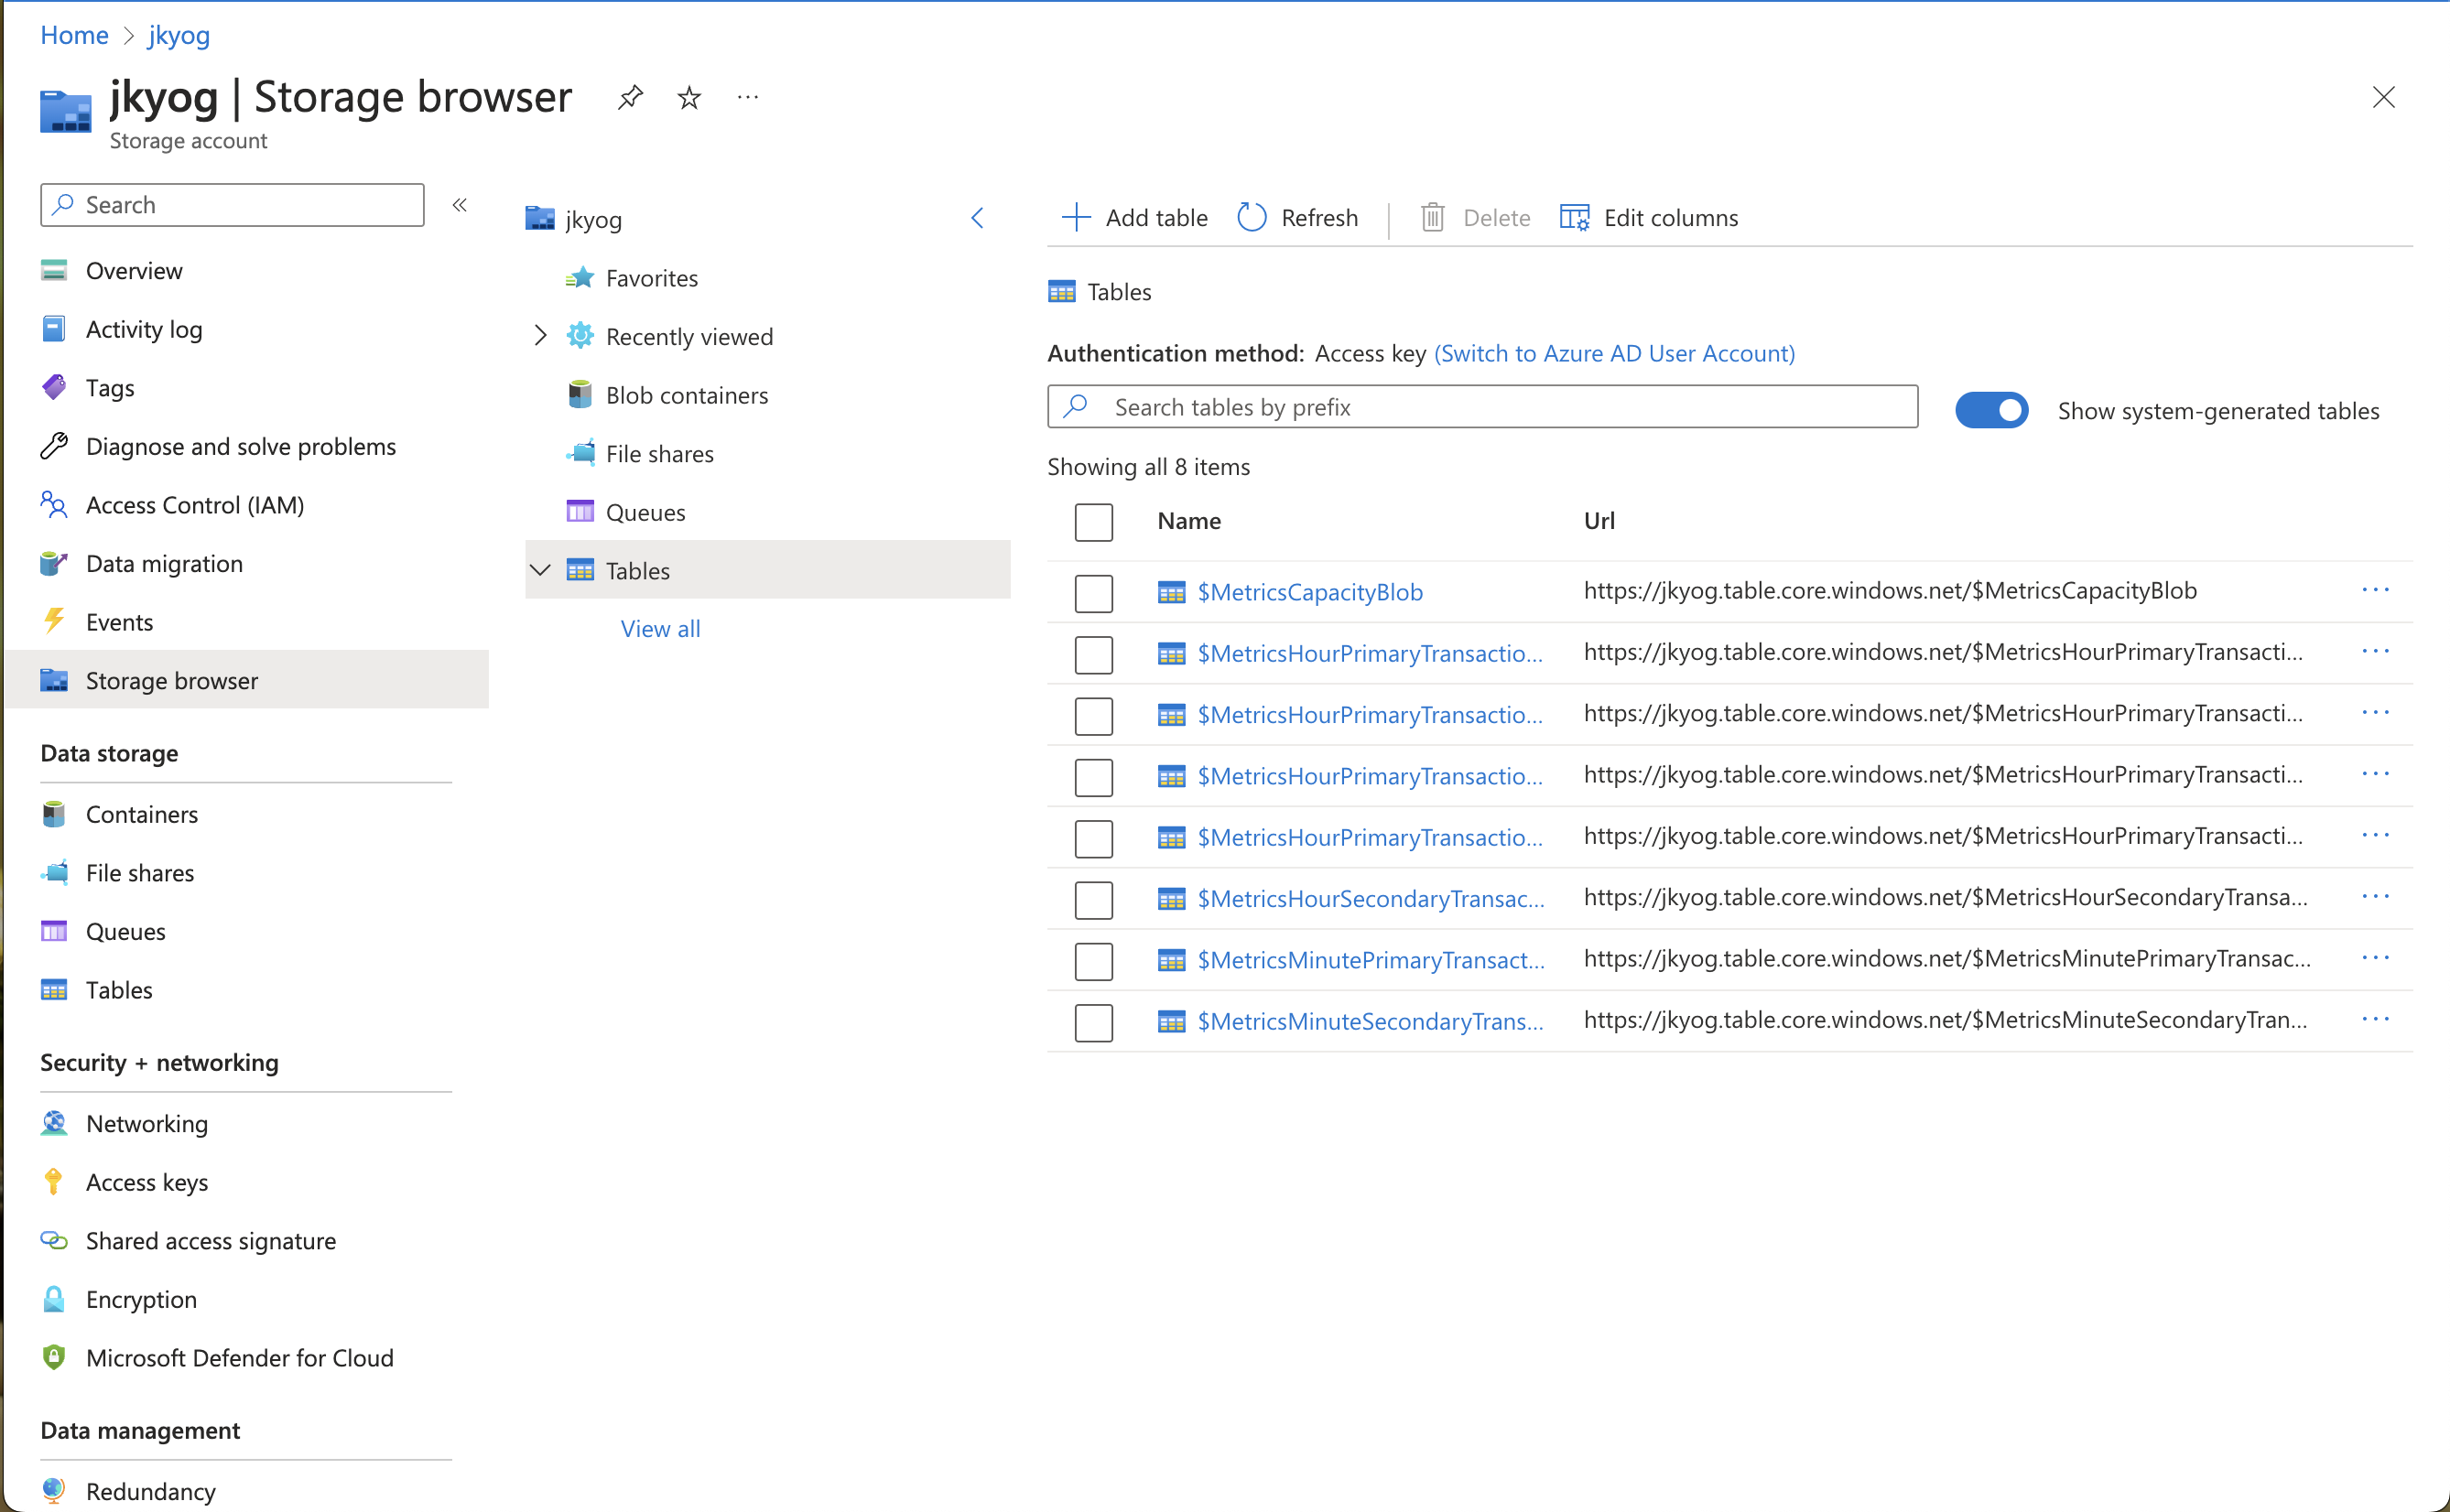The image size is (2450, 1512).
Task: Check the box for $MetricsMinutePrimaryTransact... row
Action: 1093,961
